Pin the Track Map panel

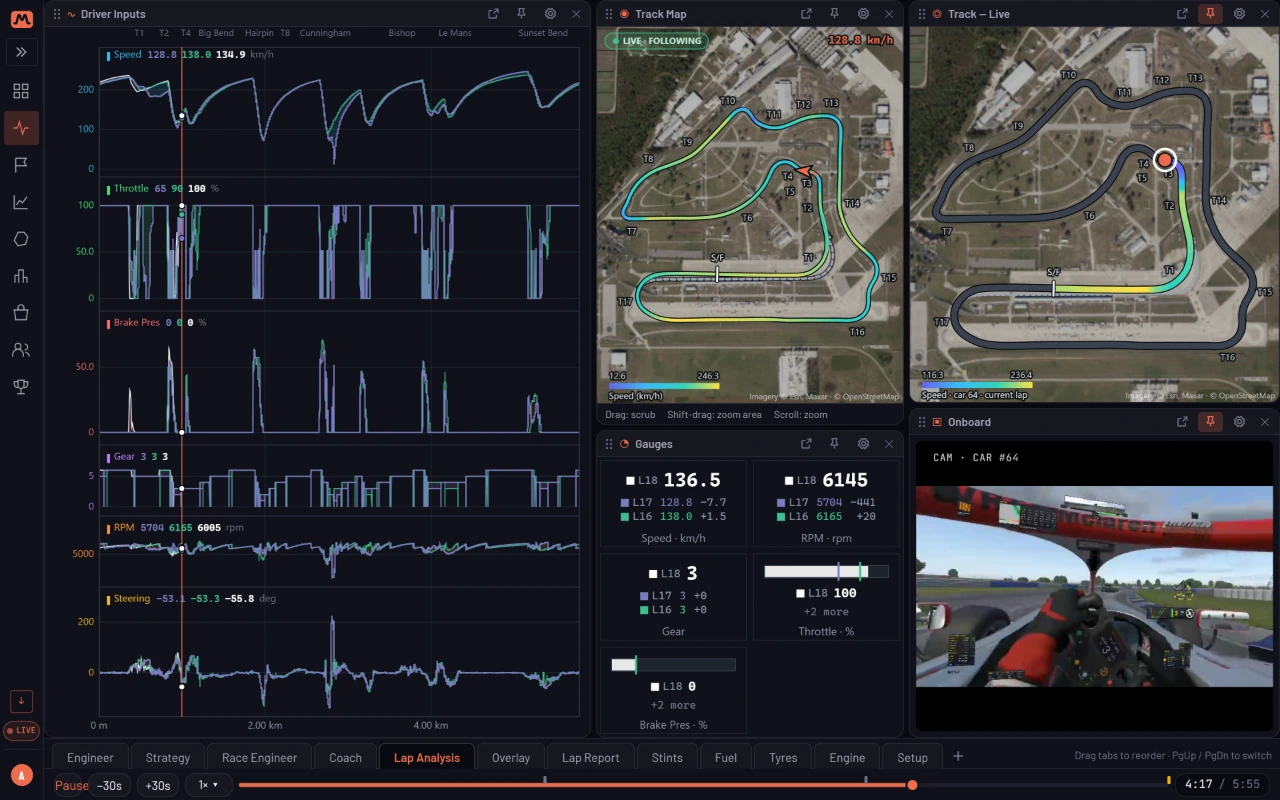click(x=834, y=14)
